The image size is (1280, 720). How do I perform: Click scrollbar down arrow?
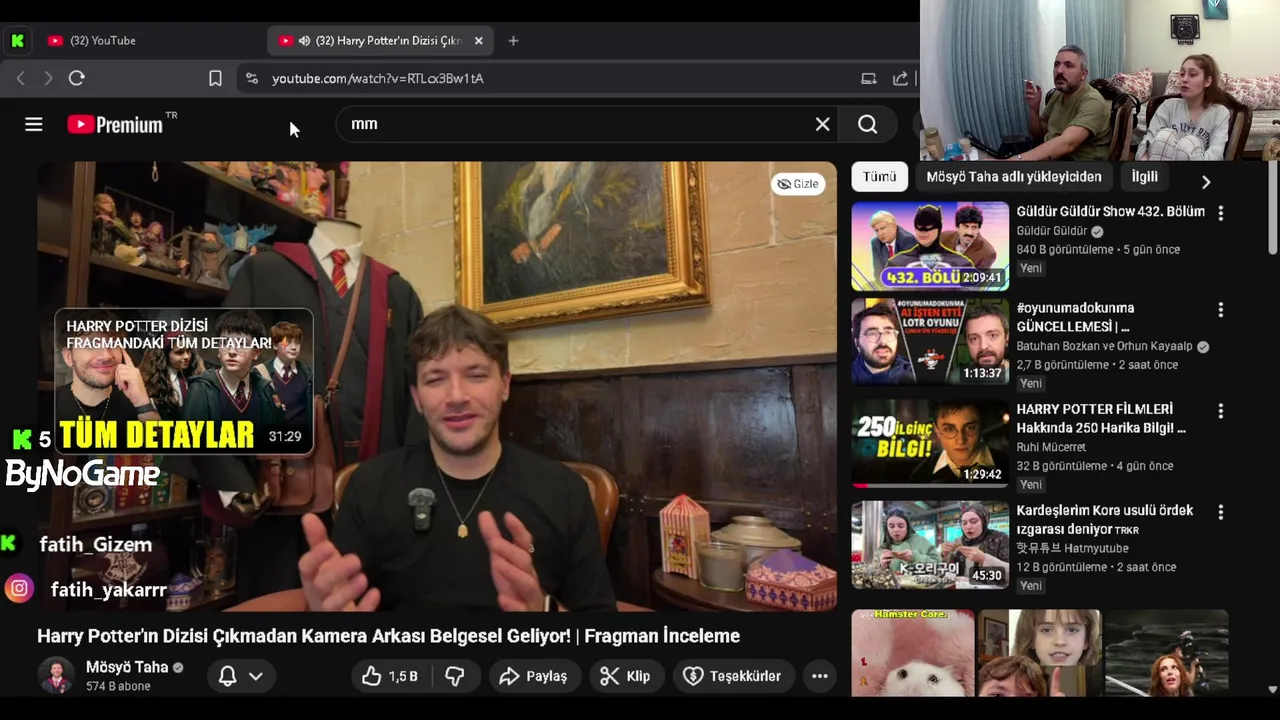(1272, 689)
